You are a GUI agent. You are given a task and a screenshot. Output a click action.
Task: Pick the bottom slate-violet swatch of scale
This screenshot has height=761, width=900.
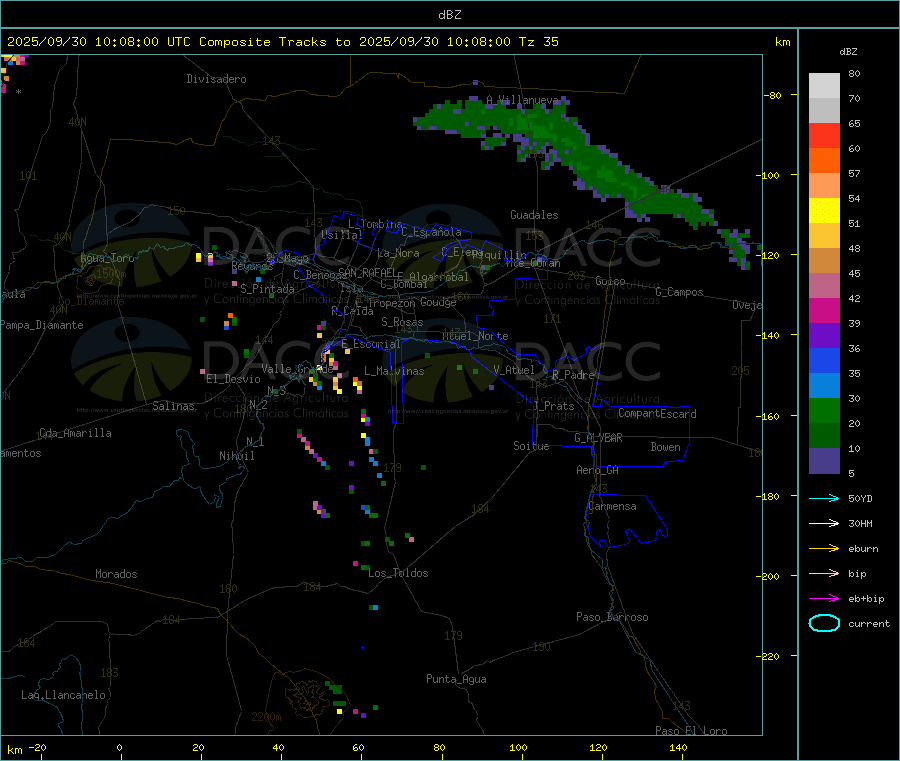824,461
